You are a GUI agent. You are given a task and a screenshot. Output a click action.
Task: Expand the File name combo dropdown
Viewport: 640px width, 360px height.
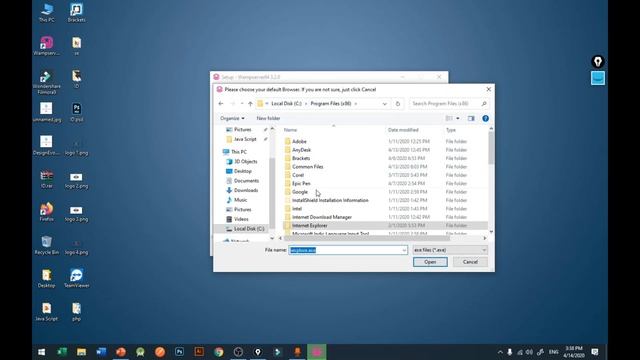pyautogui.click(x=404, y=250)
